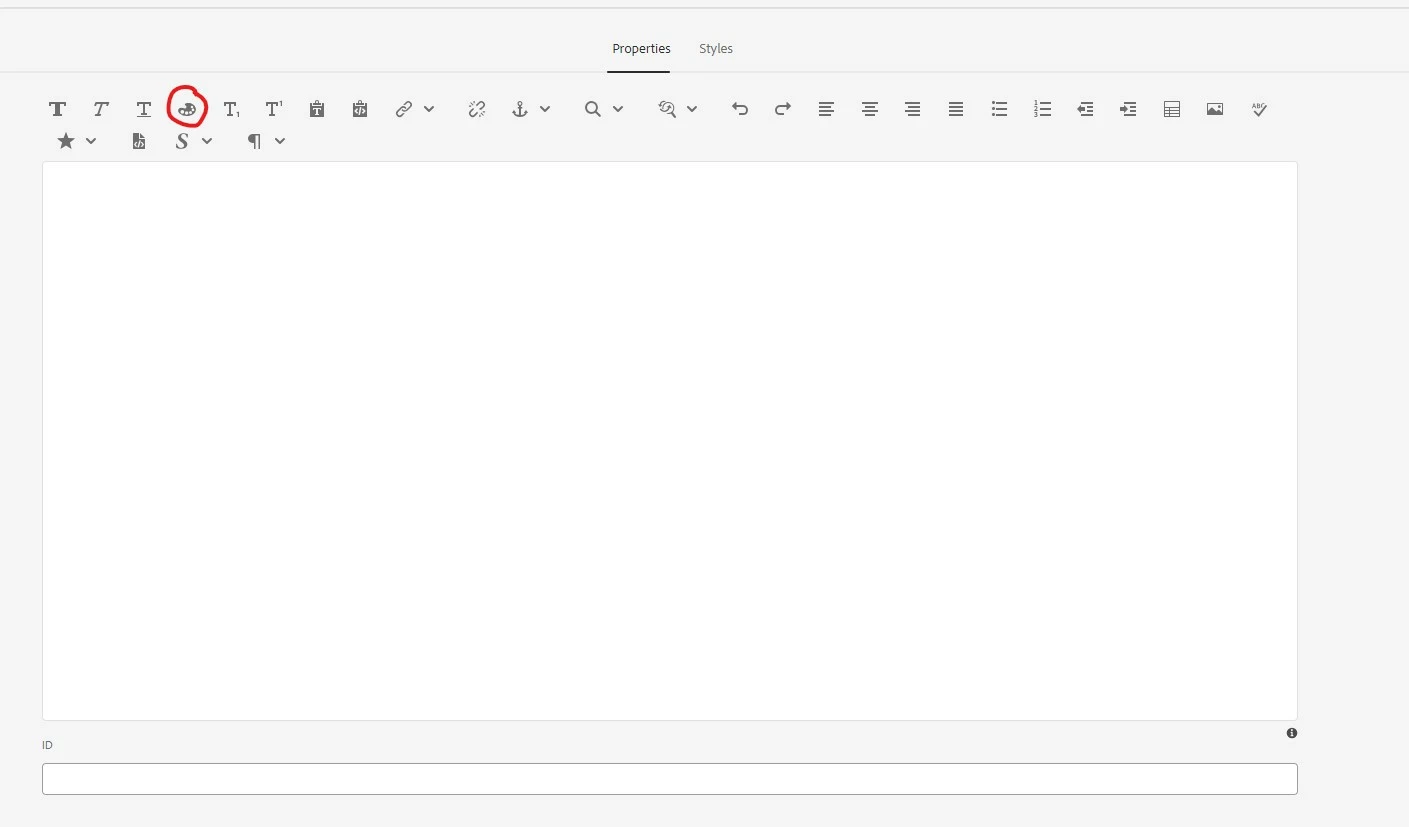Decrease indent with outdent icon
This screenshot has height=827, width=1409.
click(x=1085, y=109)
